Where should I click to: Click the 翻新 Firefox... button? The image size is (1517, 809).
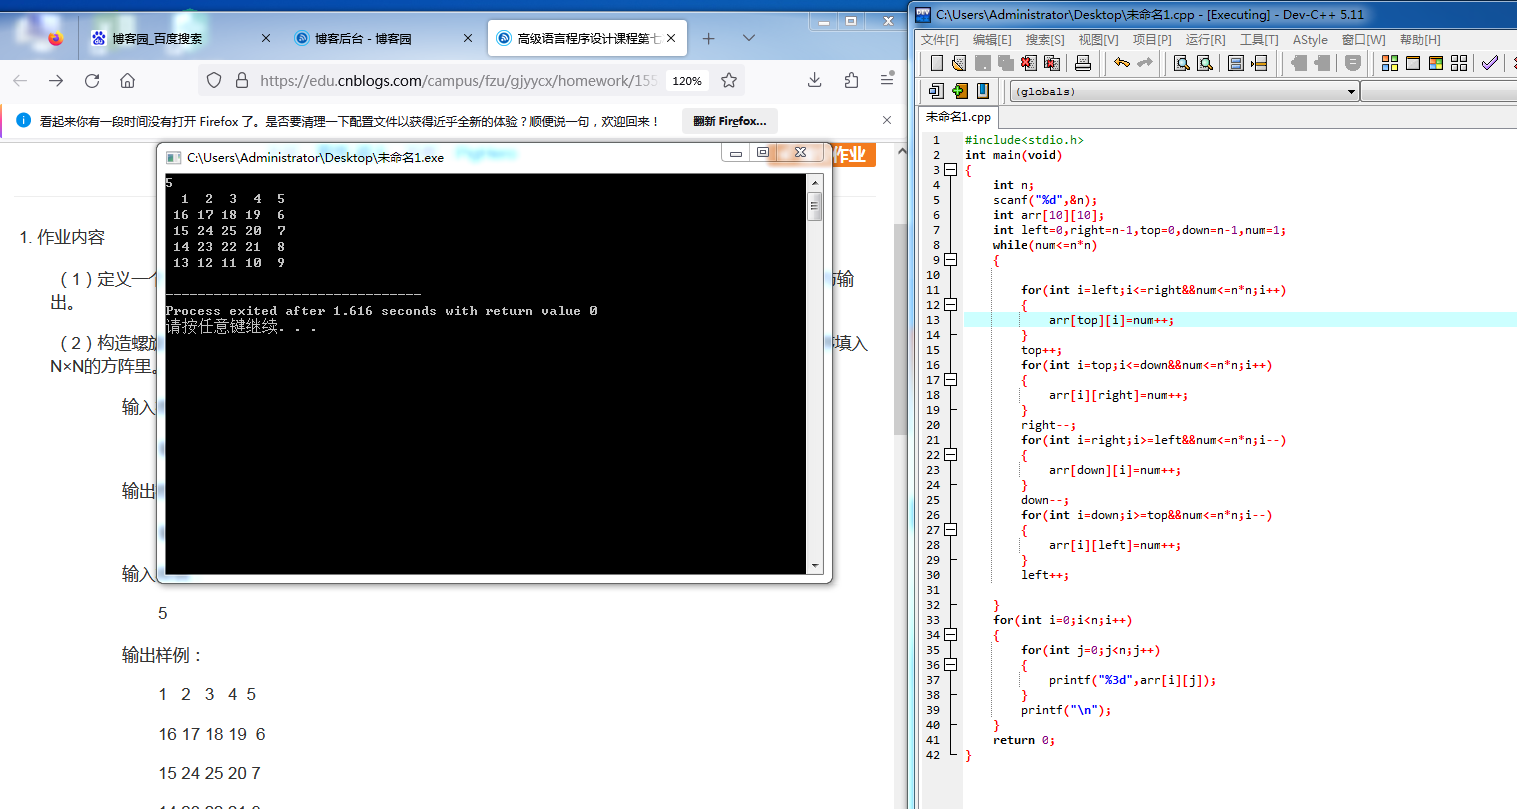tap(730, 121)
